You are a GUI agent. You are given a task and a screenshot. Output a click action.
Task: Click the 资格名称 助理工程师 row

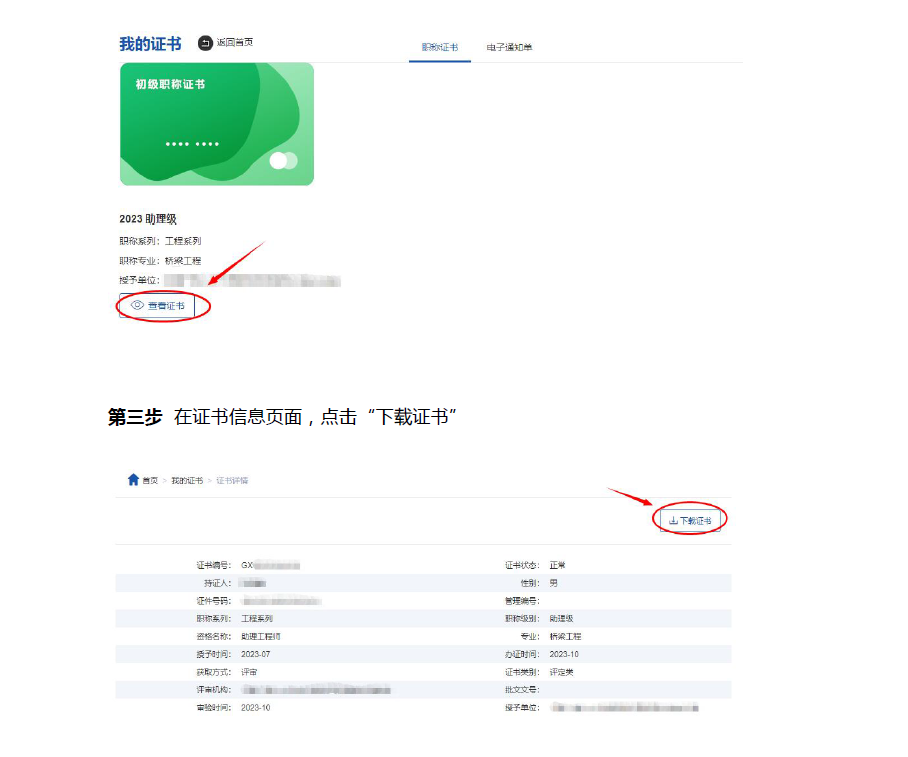click(x=262, y=636)
